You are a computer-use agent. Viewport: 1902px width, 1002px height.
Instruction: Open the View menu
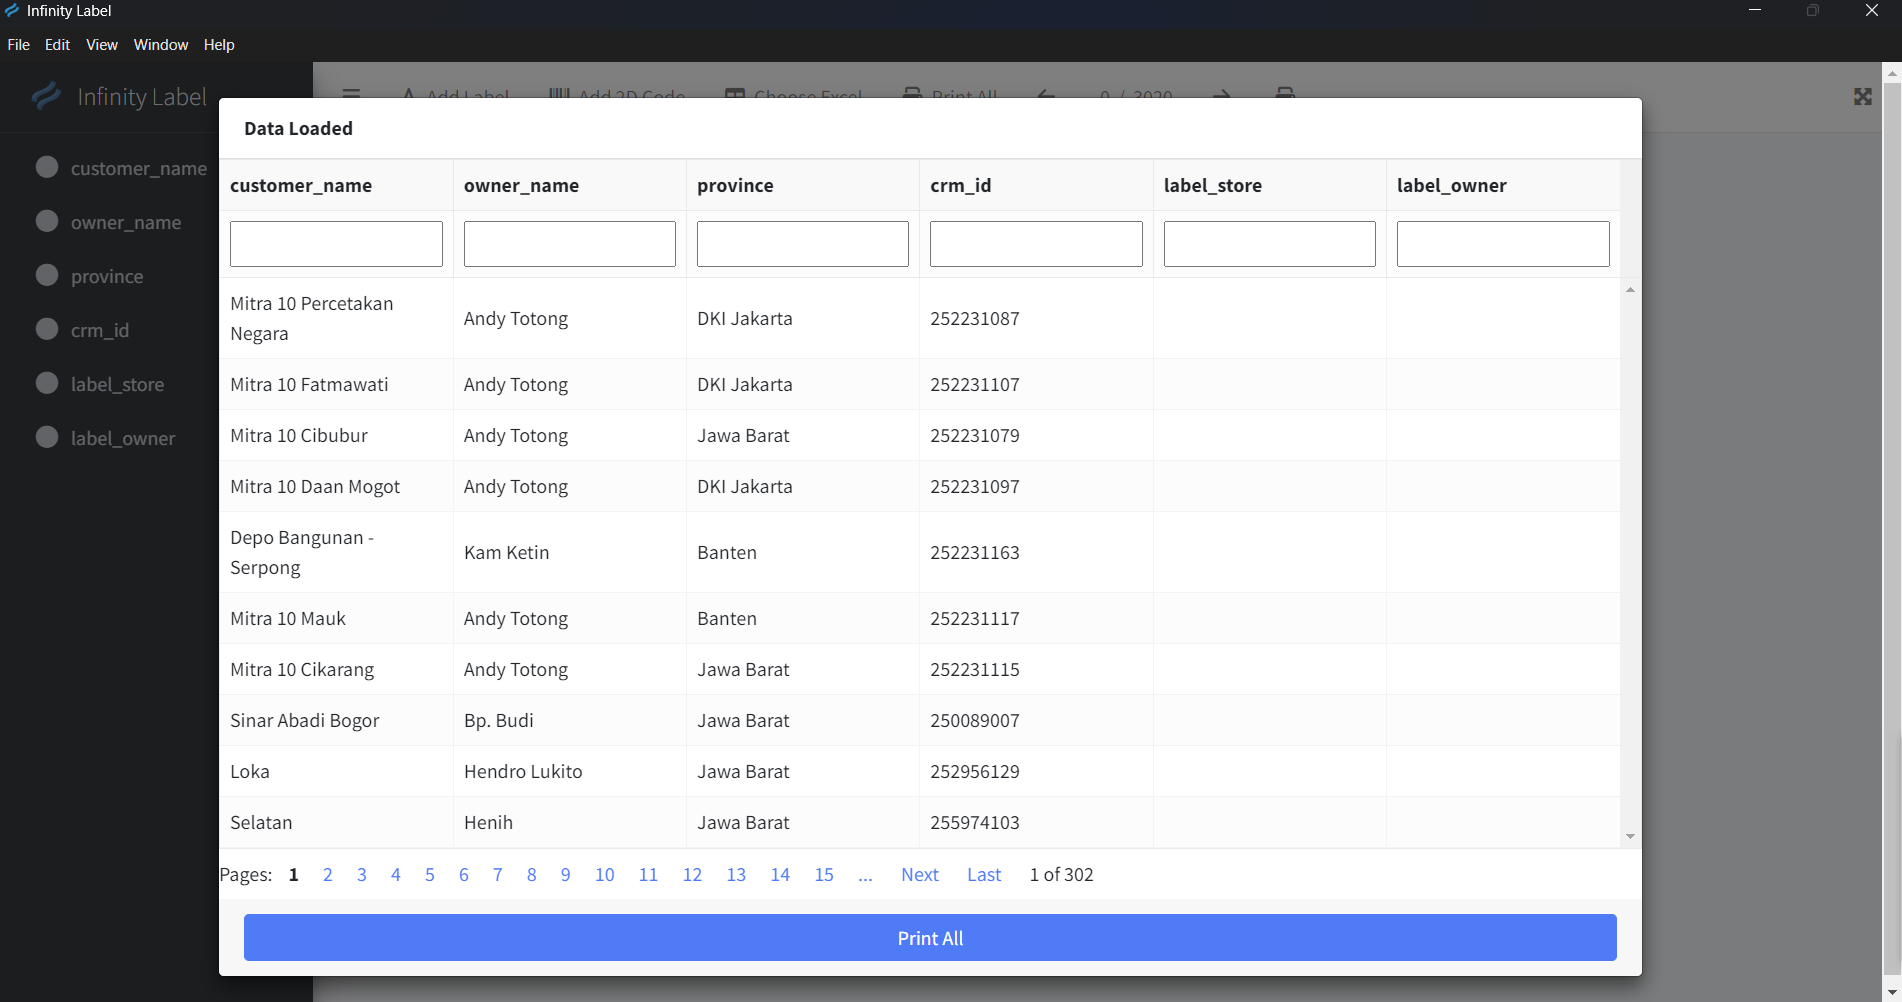click(x=102, y=45)
